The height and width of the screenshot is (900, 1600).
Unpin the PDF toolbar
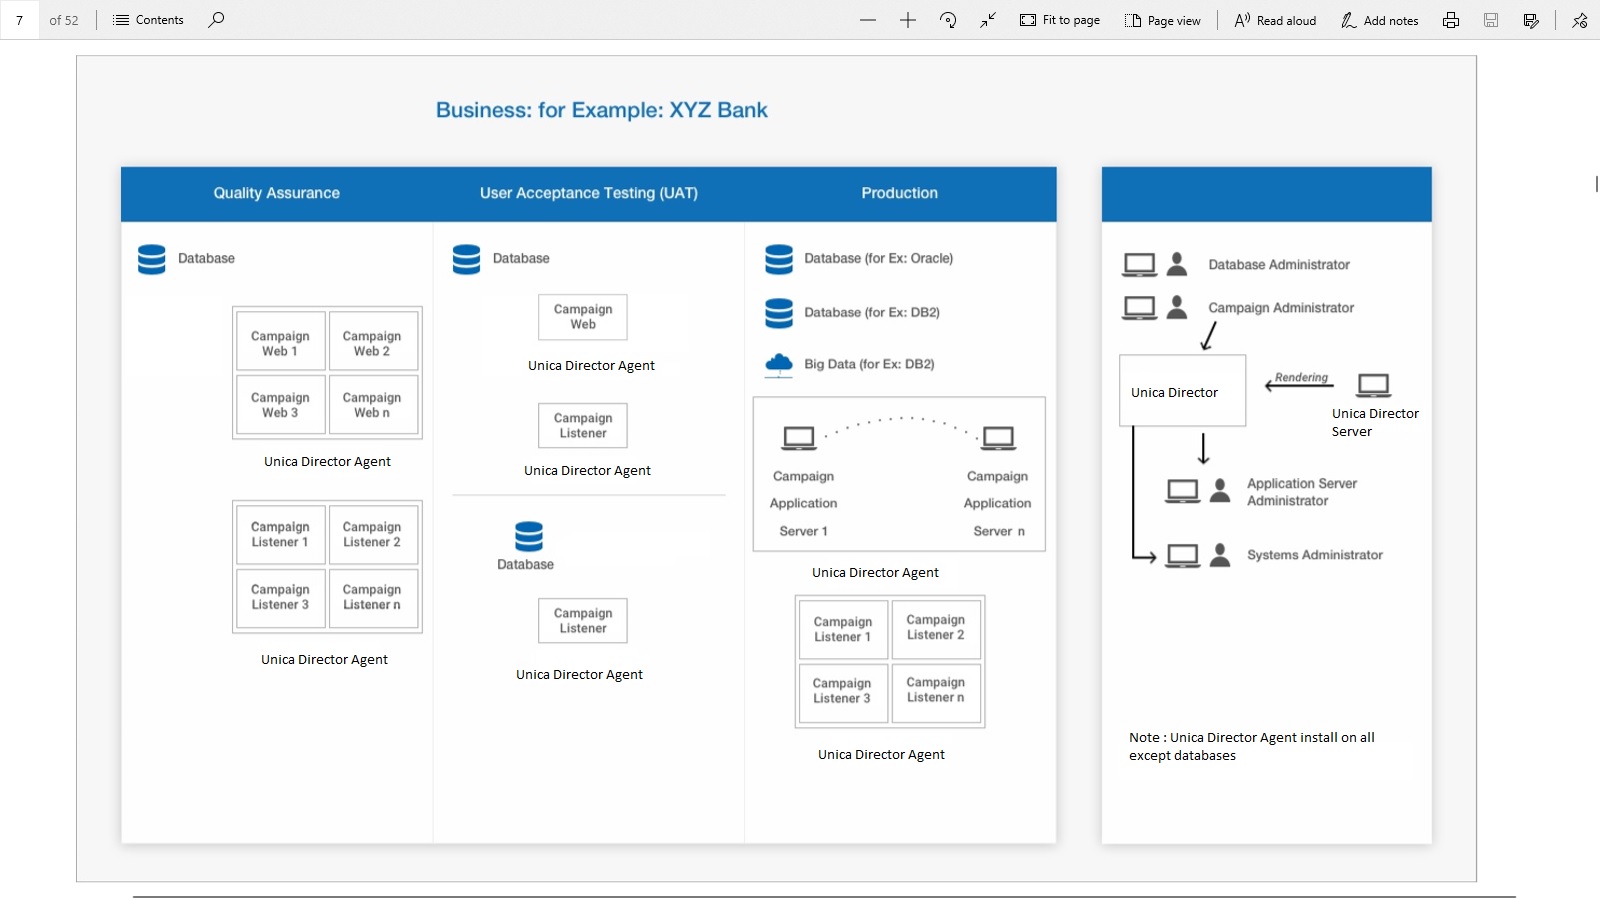pos(1580,20)
